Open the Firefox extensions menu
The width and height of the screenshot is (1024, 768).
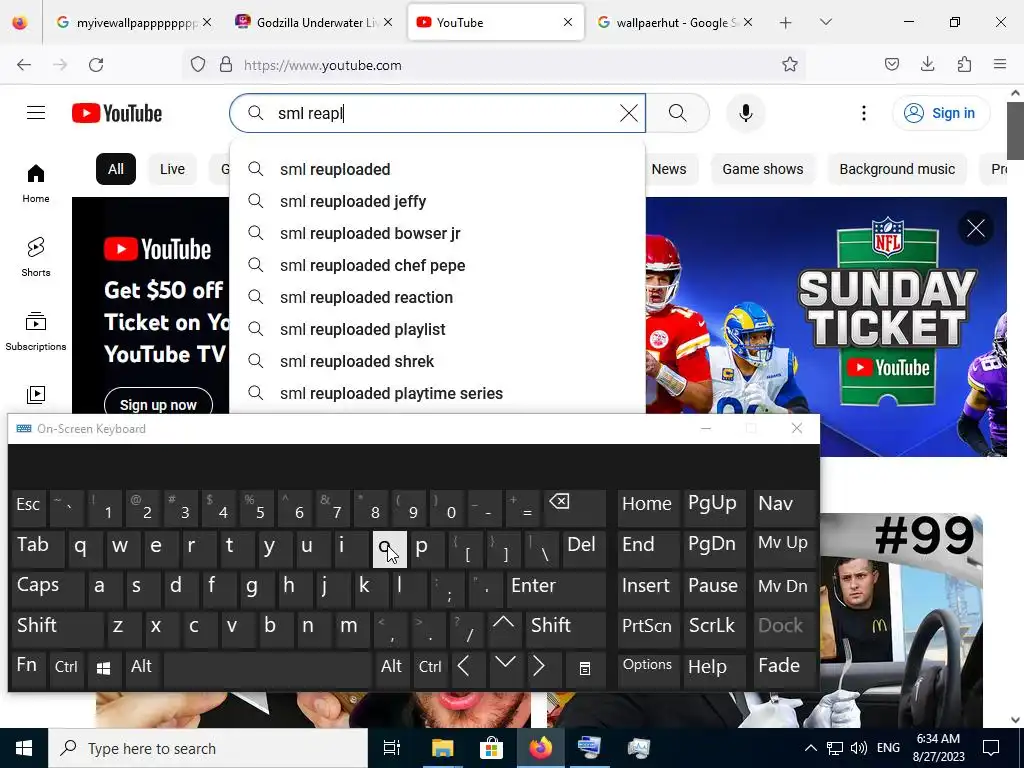click(x=964, y=64)
